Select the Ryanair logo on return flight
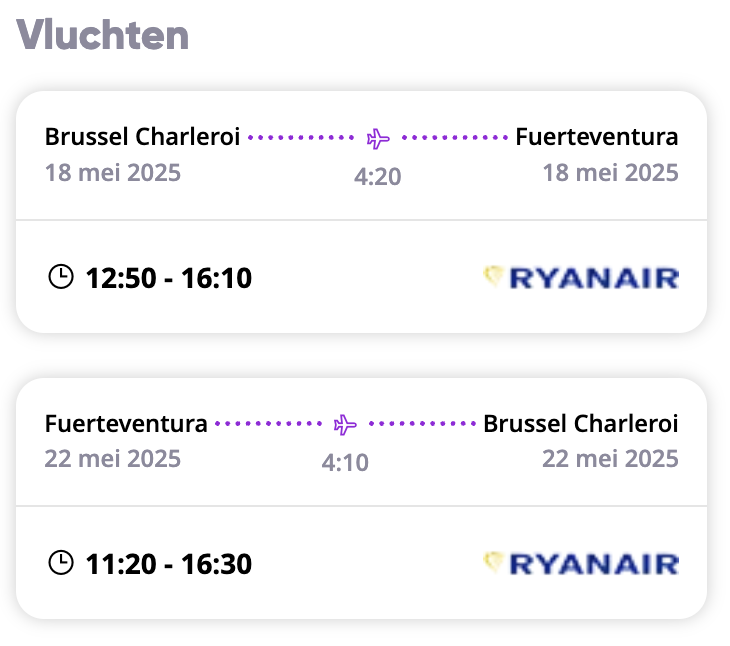Image resolution: width=730 pixels, height=646 pixels. (x=581, y=564)
